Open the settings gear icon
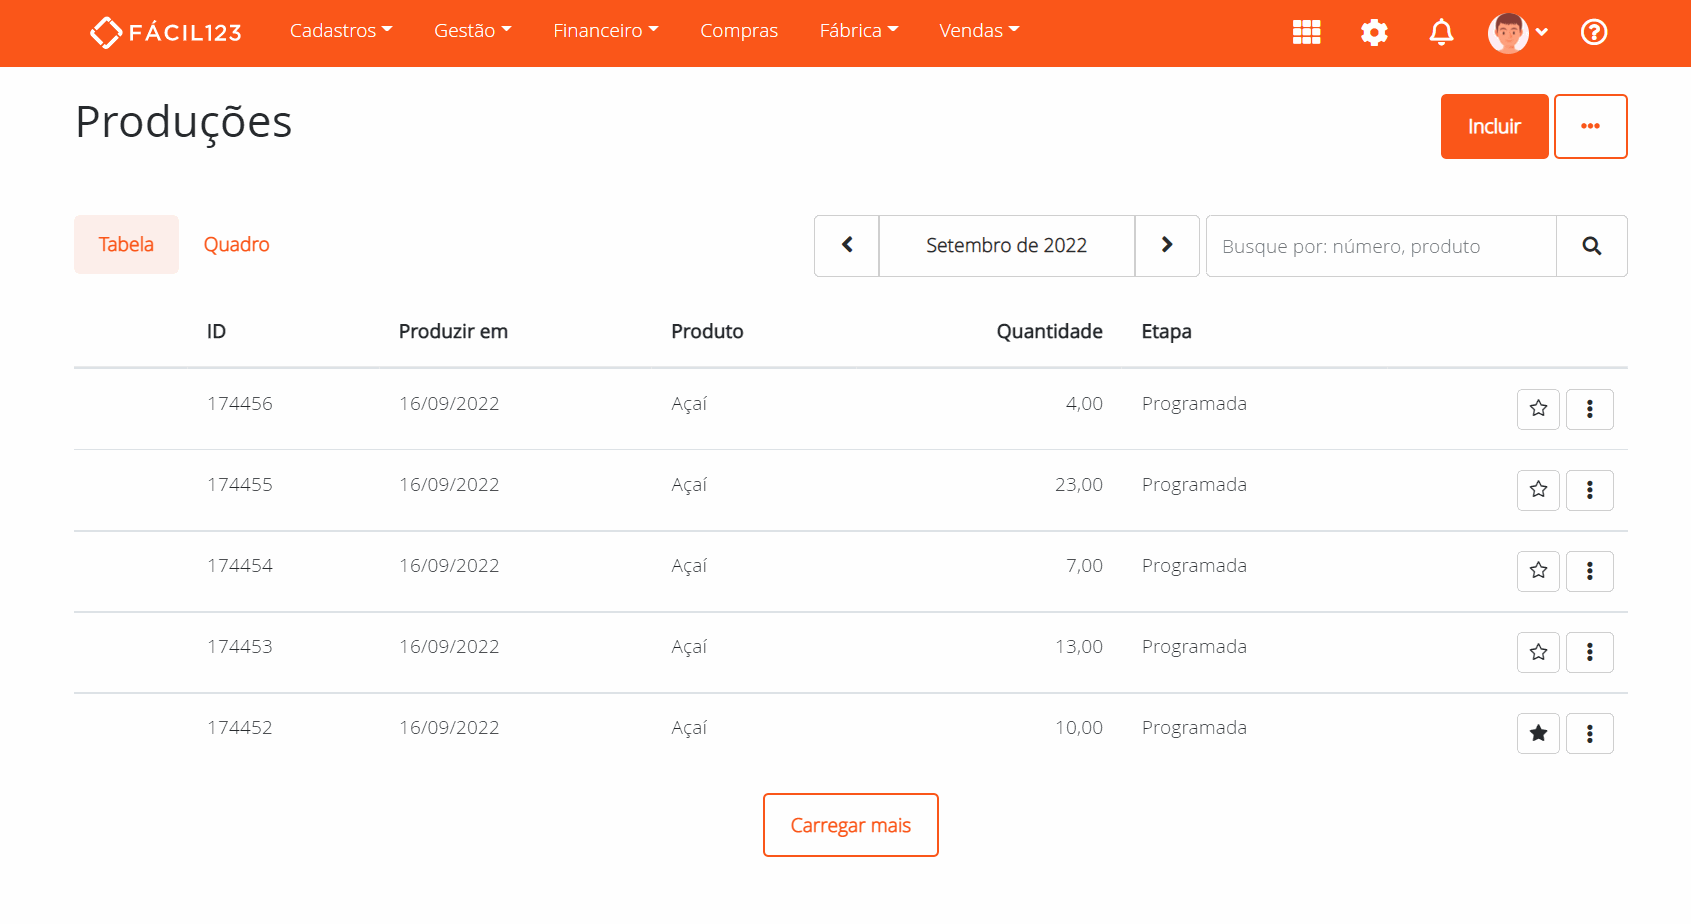Screen dimensions: 1691x924 1374,32
